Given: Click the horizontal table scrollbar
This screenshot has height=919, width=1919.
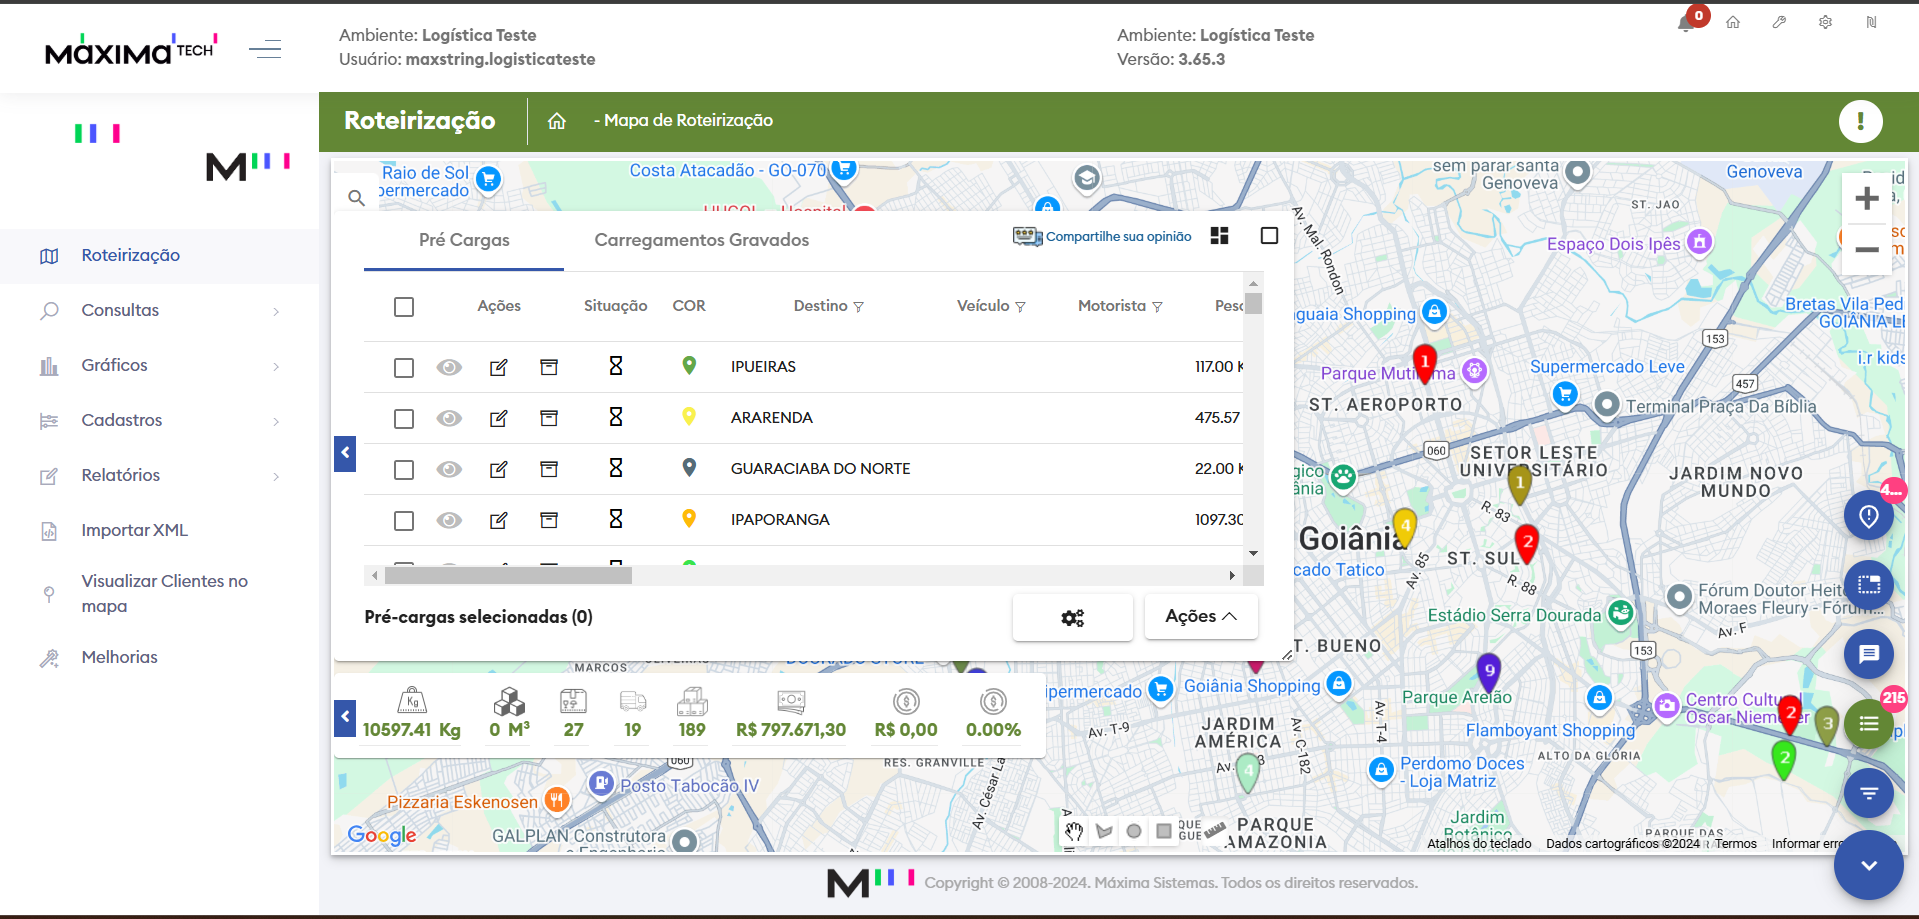Looking at the screenshot, I should (508, 575).
